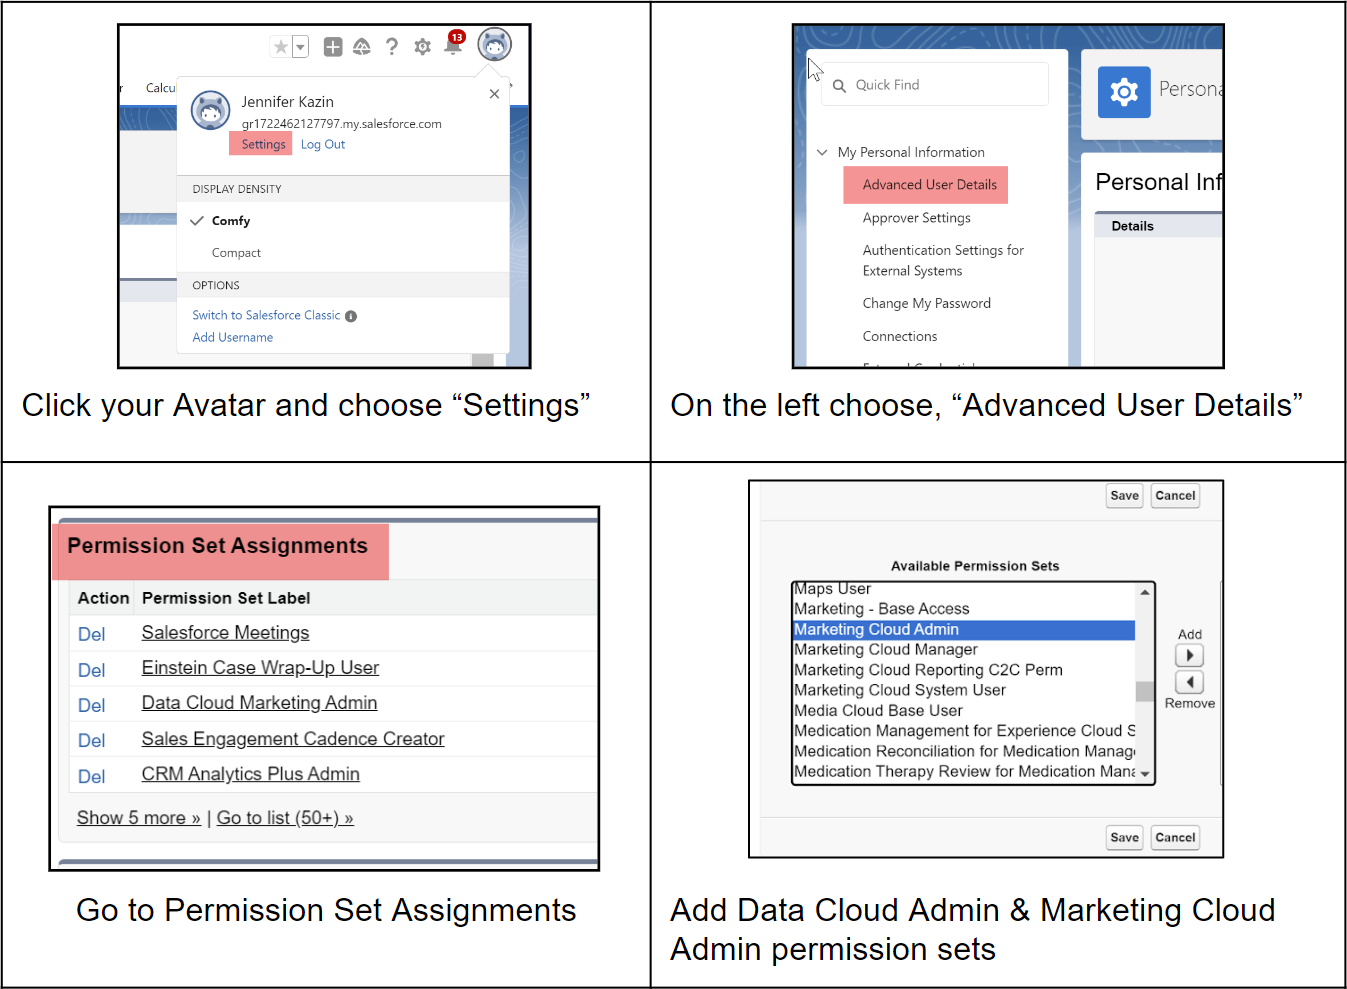This screenshot has width=1347, height=989.
Task: Select Marketing Cloud Admin in the list
Action: [x=964, y=630]
